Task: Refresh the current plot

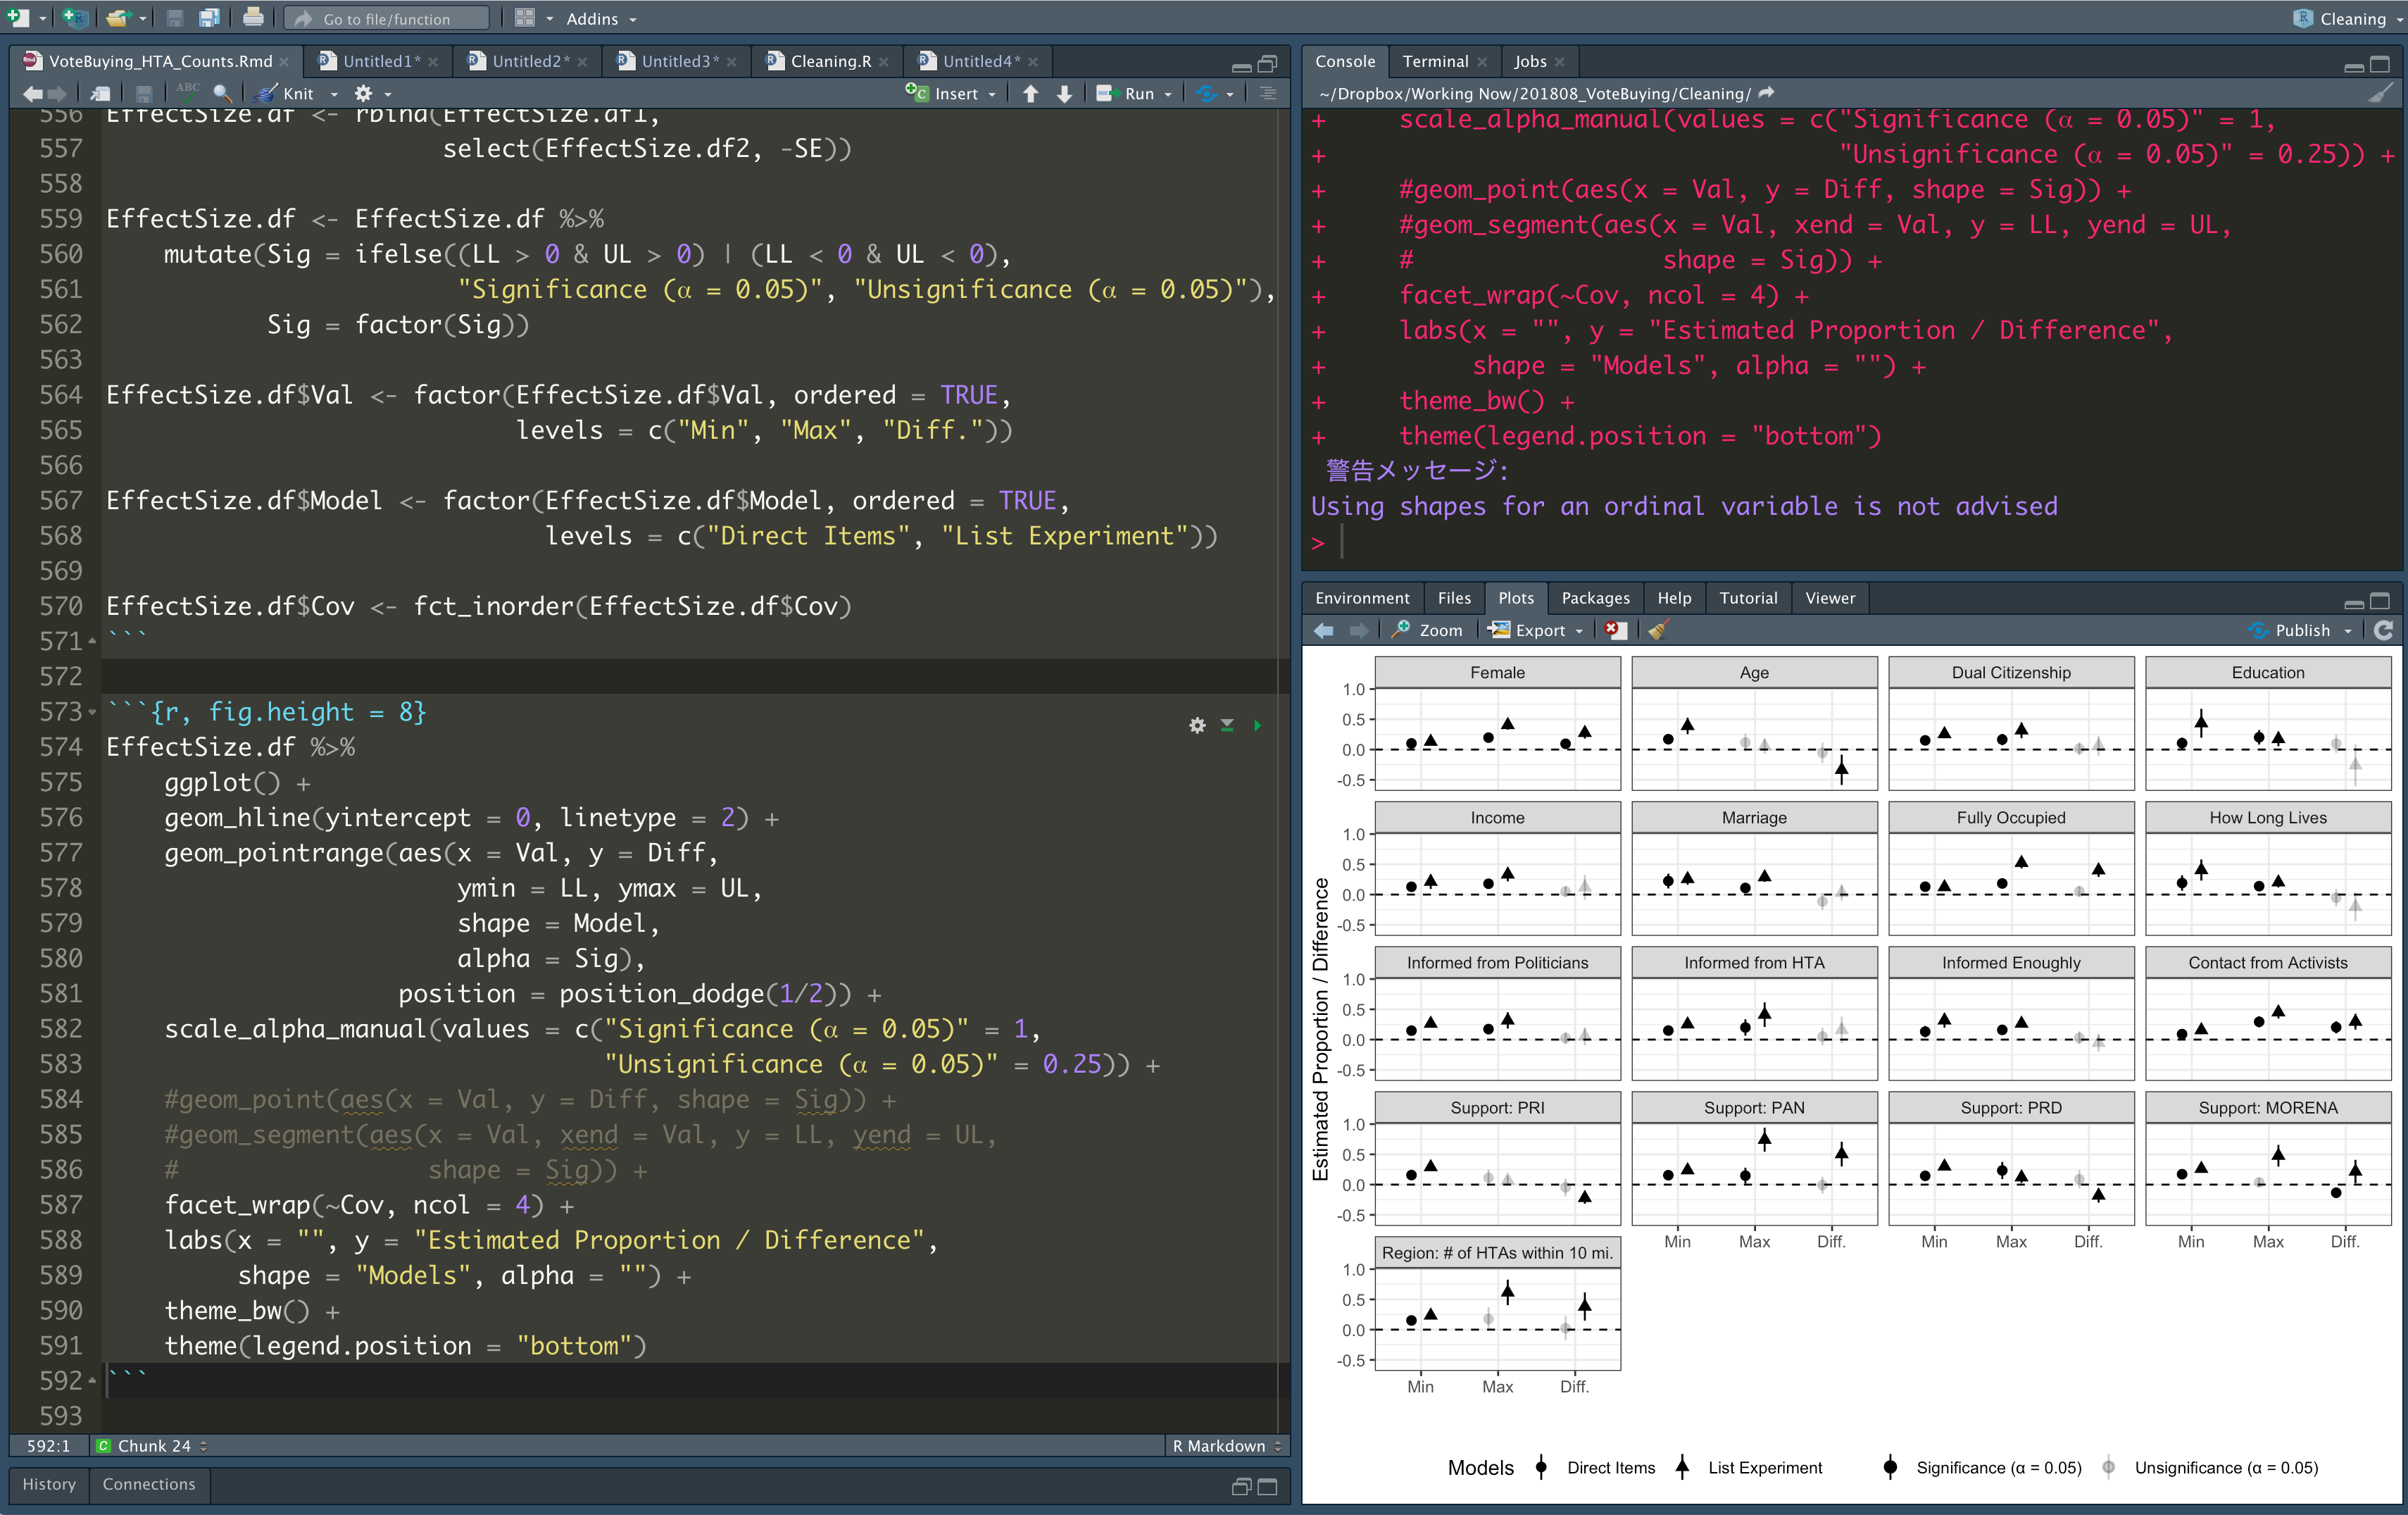Action: pos(2383,630)
